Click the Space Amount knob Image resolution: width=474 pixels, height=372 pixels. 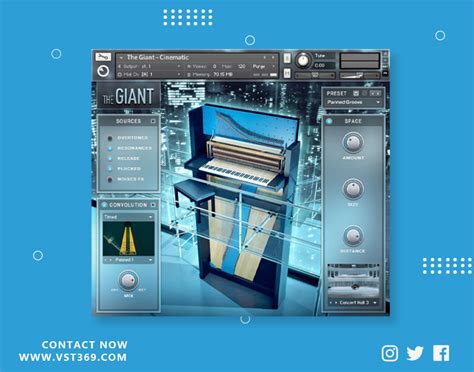coord(353,142)
